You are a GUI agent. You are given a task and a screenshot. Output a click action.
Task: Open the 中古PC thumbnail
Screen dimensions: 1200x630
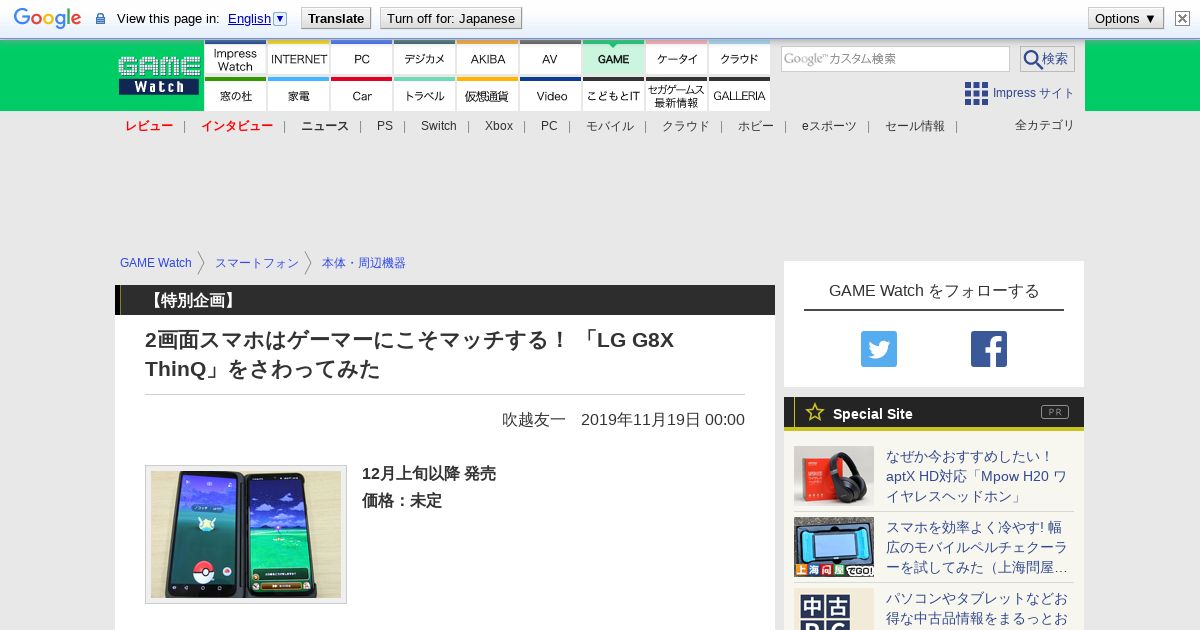pos(834,609)
